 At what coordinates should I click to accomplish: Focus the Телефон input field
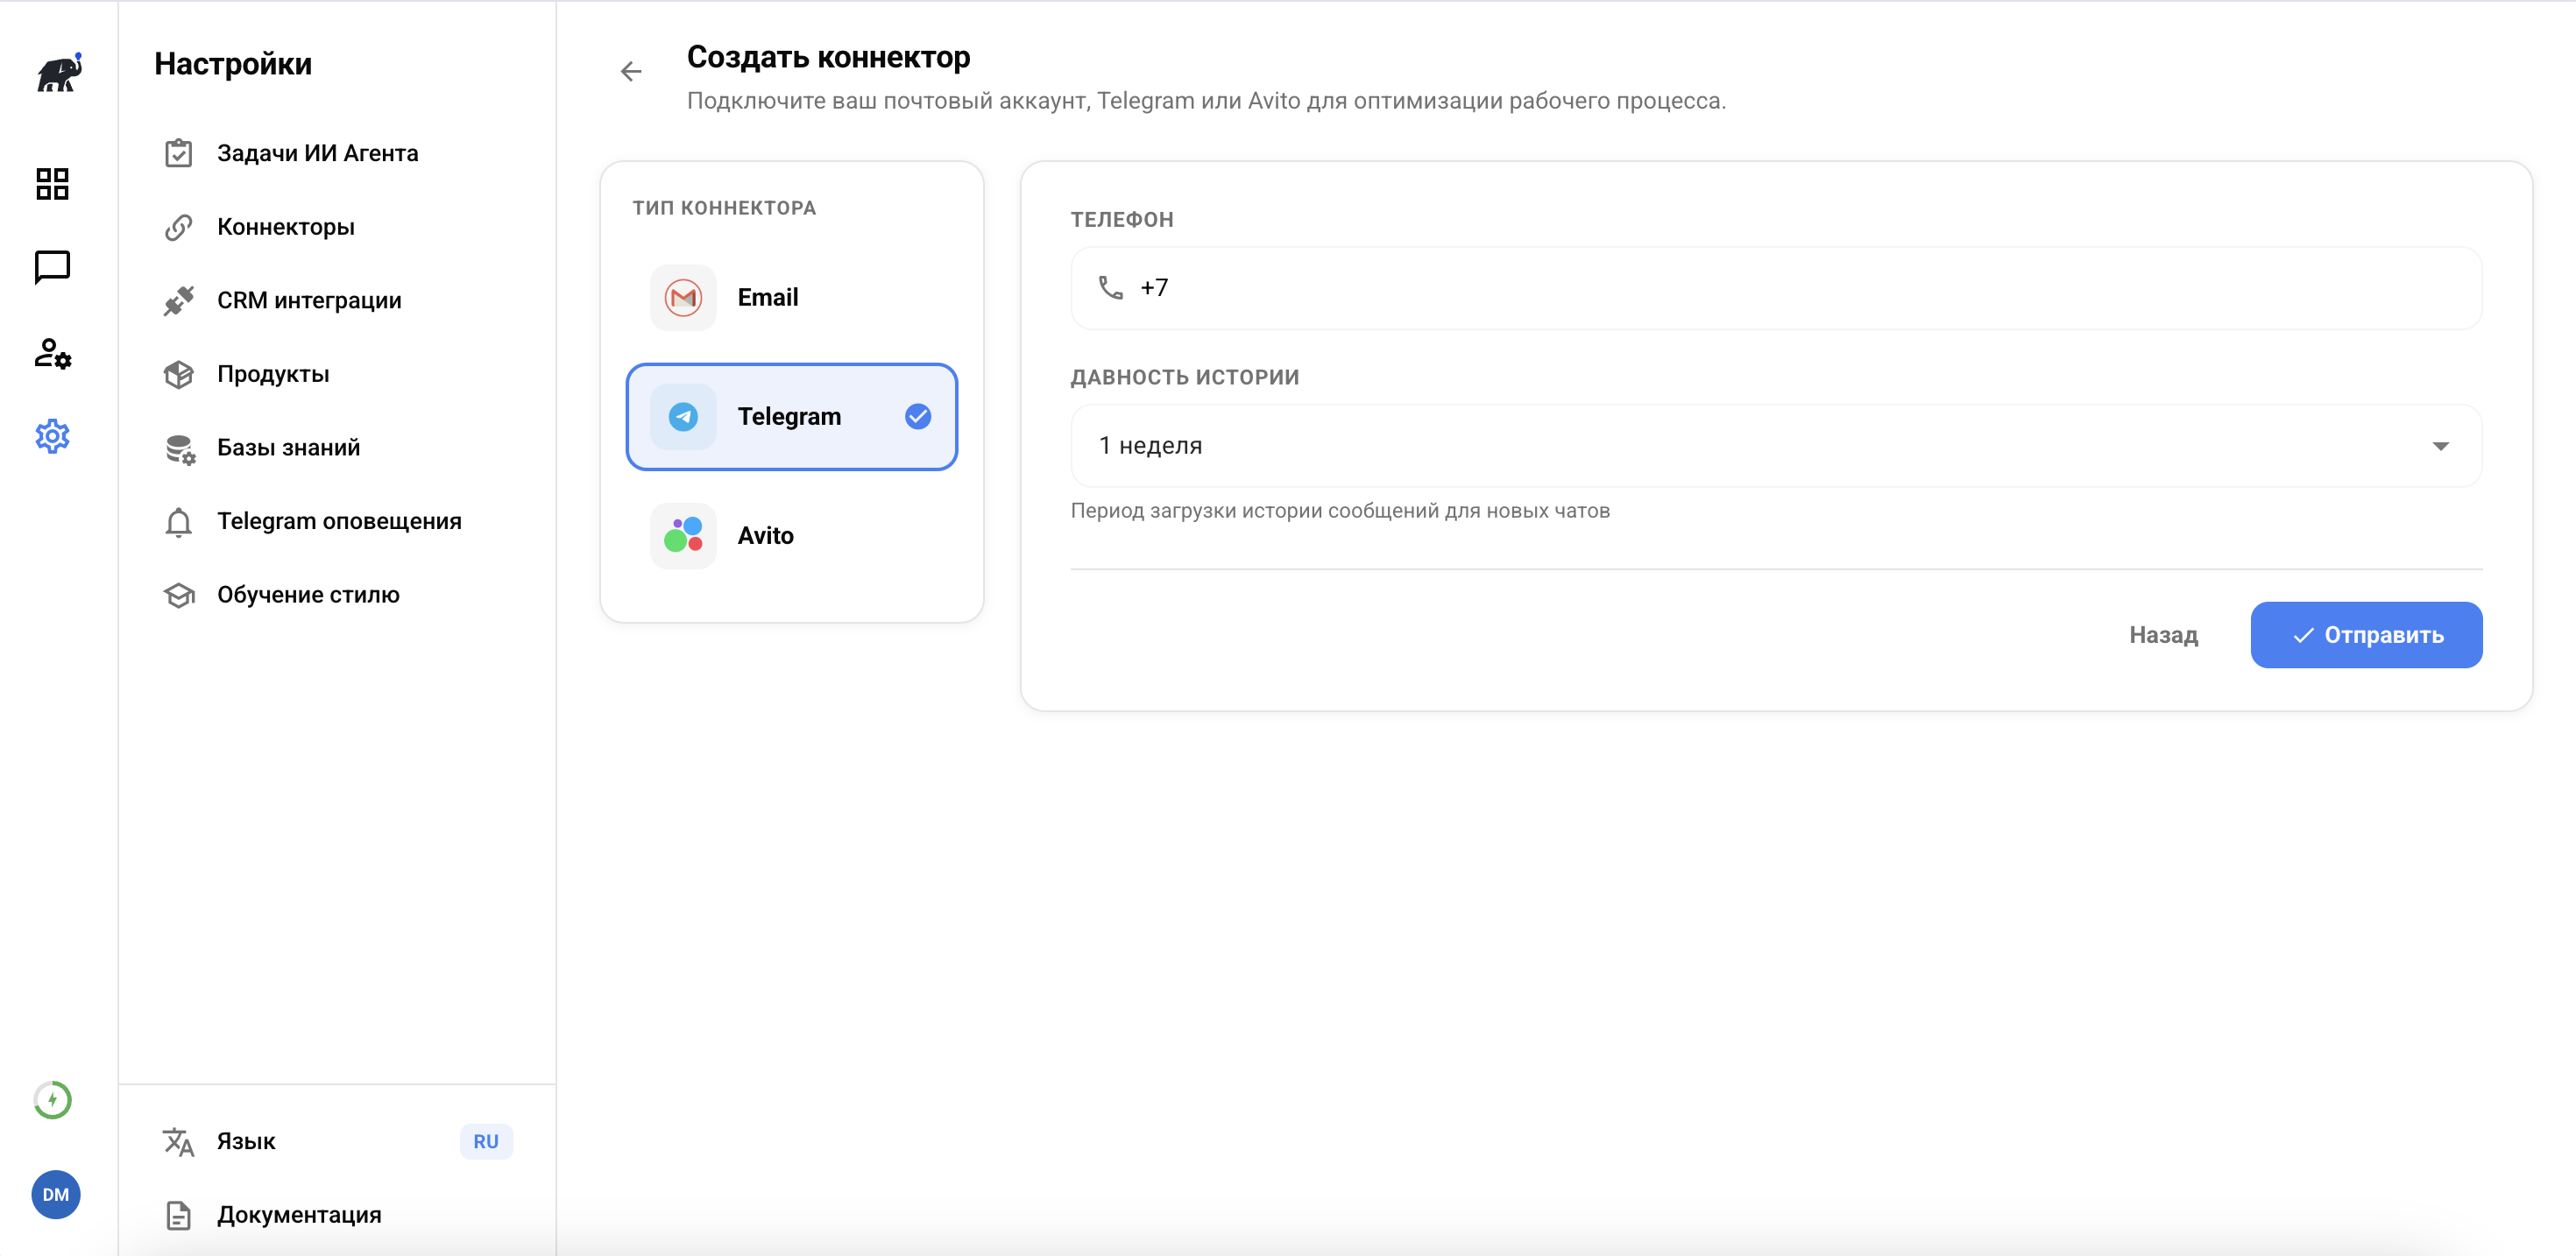[x=1790, y=288]
